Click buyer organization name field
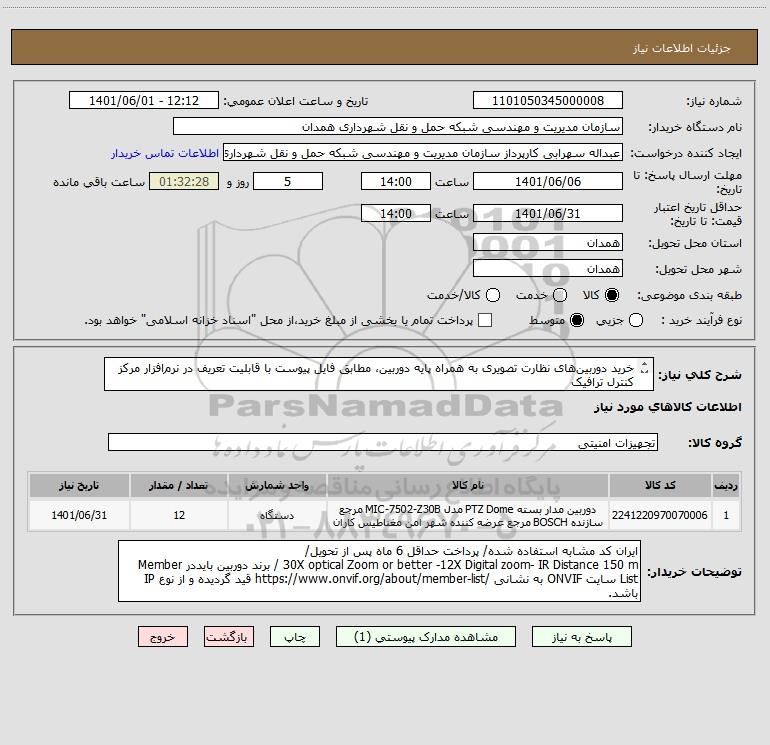The height and width of the screenshot is (745, 770). (398, 126)
